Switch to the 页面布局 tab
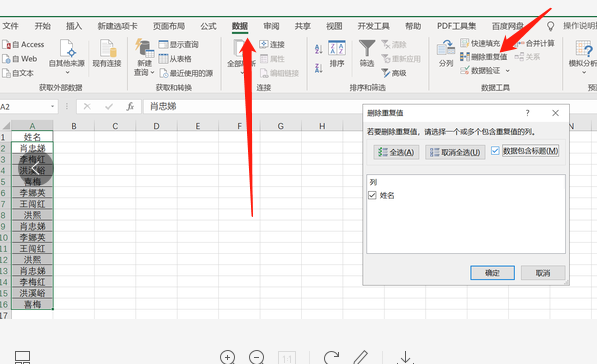 pos(169,26)
